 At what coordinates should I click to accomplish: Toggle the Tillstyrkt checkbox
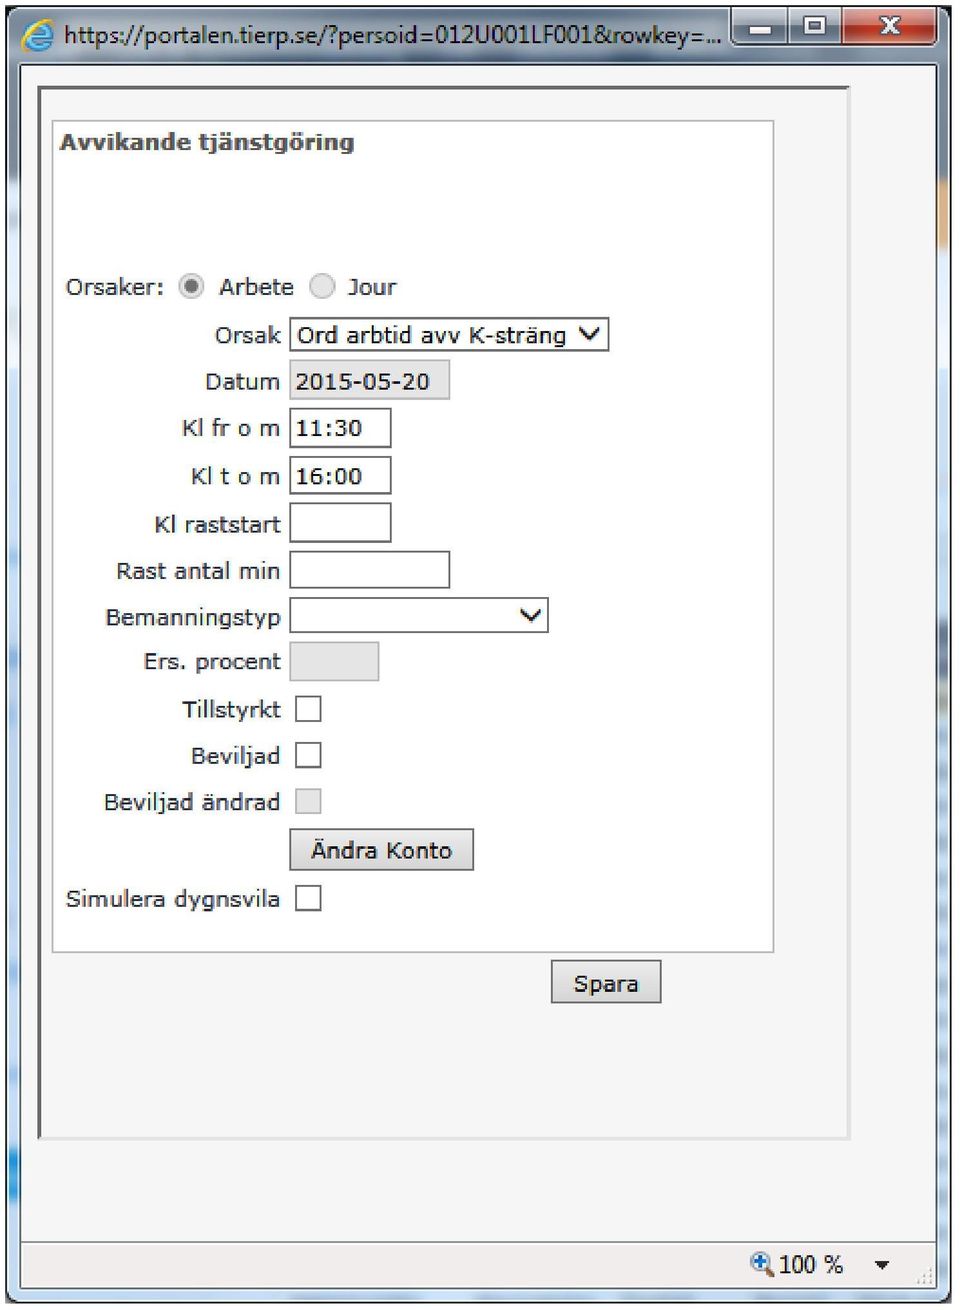308,709
